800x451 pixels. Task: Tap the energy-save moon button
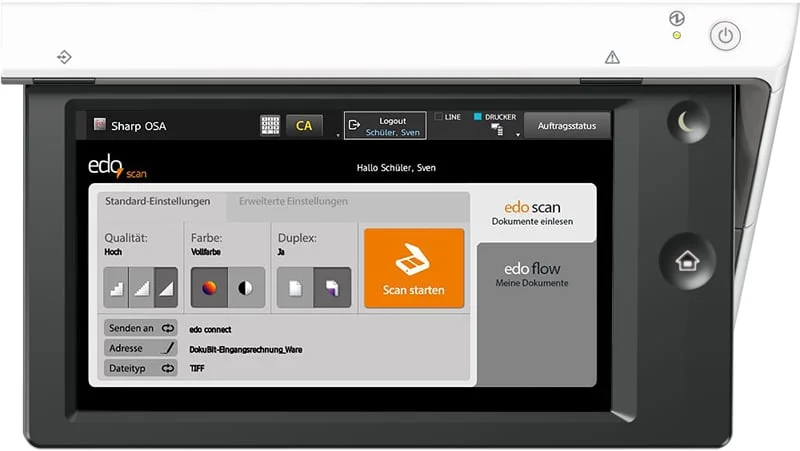[688, 122]
